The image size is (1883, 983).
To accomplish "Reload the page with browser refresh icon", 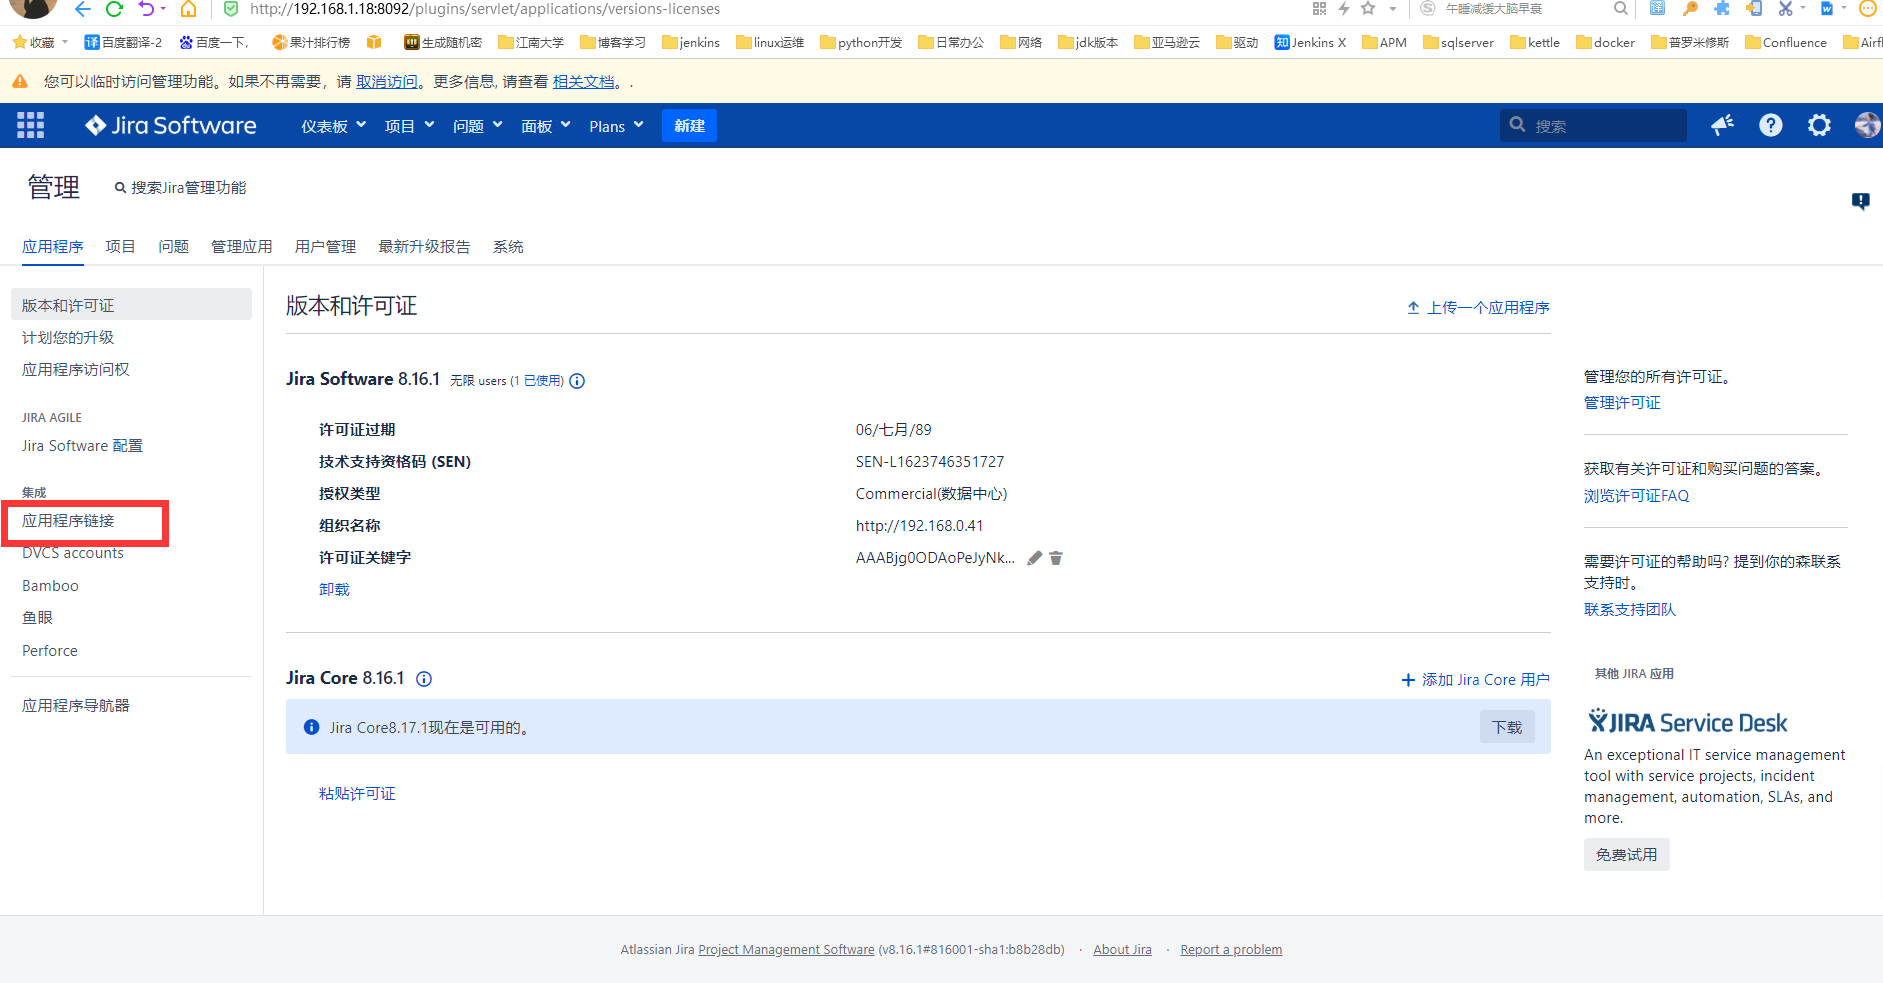I will 114,9.
